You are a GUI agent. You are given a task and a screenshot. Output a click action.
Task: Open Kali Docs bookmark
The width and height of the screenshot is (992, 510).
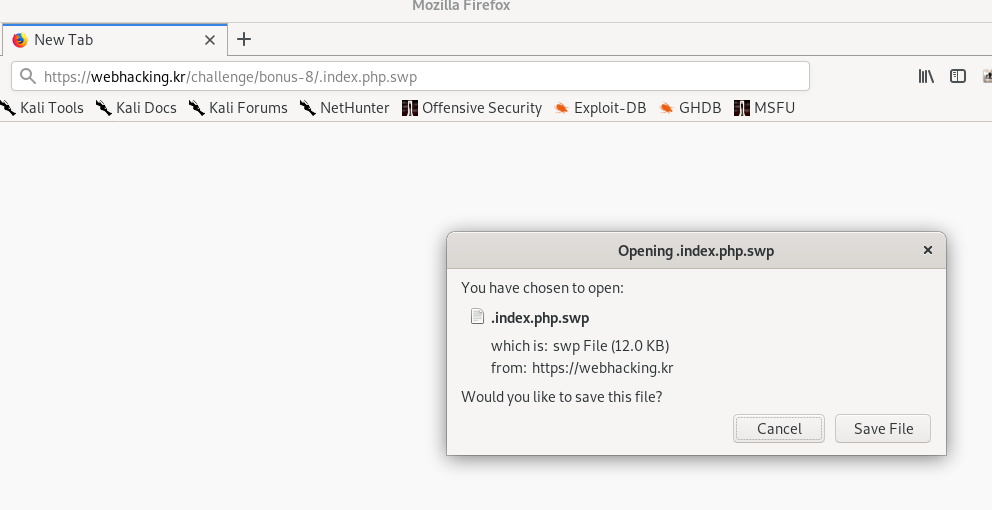(136, 108)
